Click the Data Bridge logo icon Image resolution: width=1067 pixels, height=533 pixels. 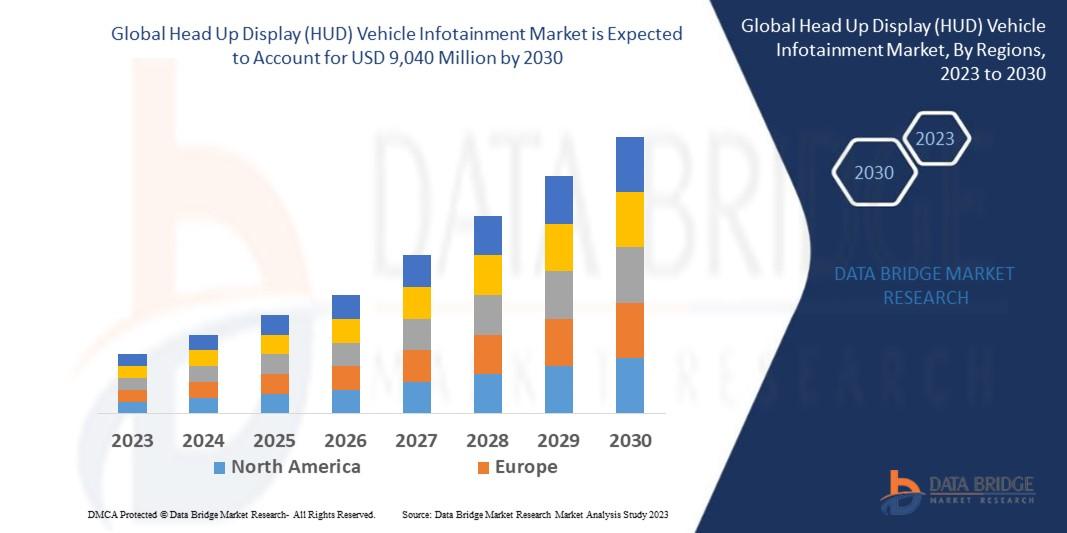pos(901,491)
